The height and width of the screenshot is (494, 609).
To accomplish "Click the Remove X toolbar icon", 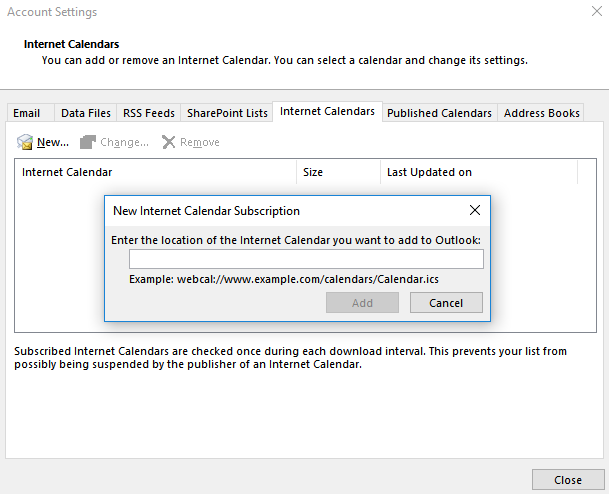I will pos(169,142).
